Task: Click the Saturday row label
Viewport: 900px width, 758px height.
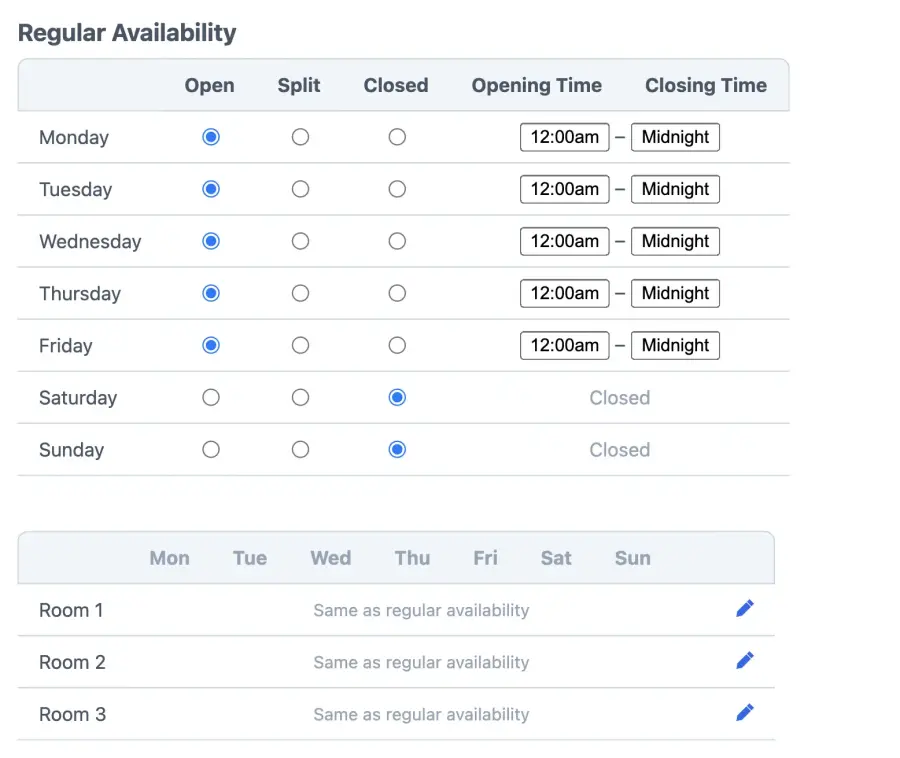Action: click(x=78, y=398)
